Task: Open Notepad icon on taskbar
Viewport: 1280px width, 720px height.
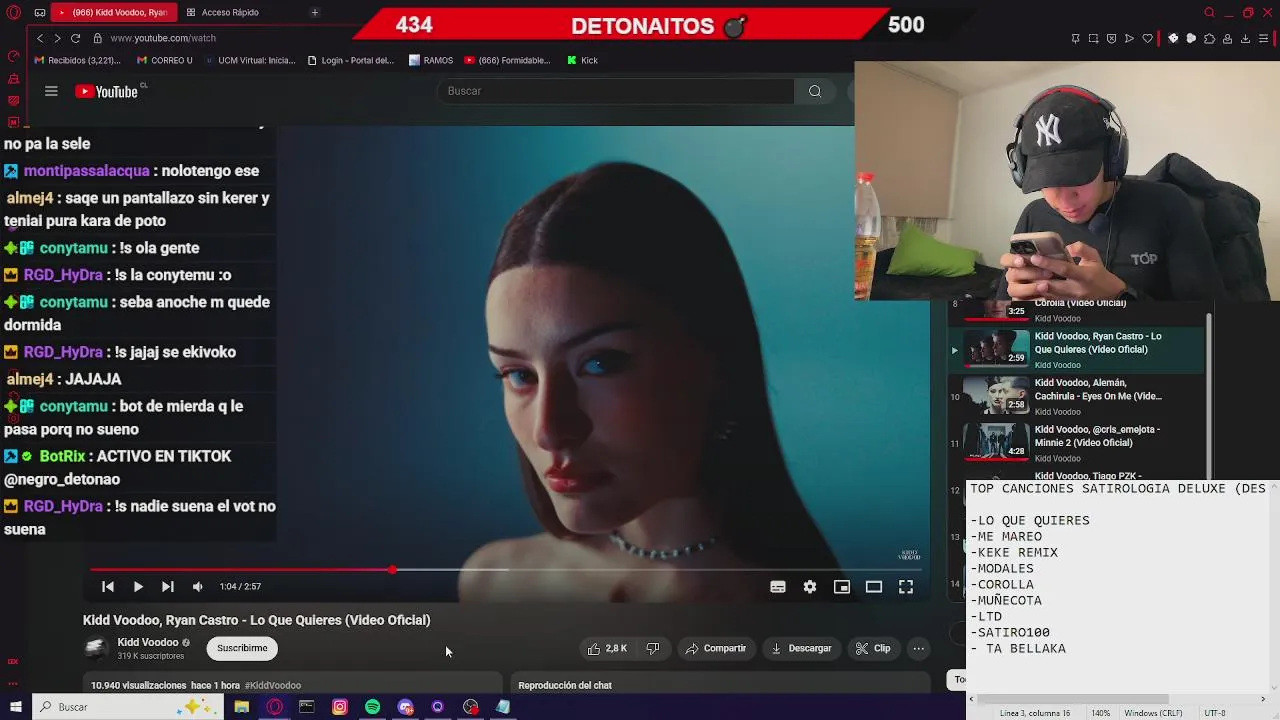Action: [503, 707]
